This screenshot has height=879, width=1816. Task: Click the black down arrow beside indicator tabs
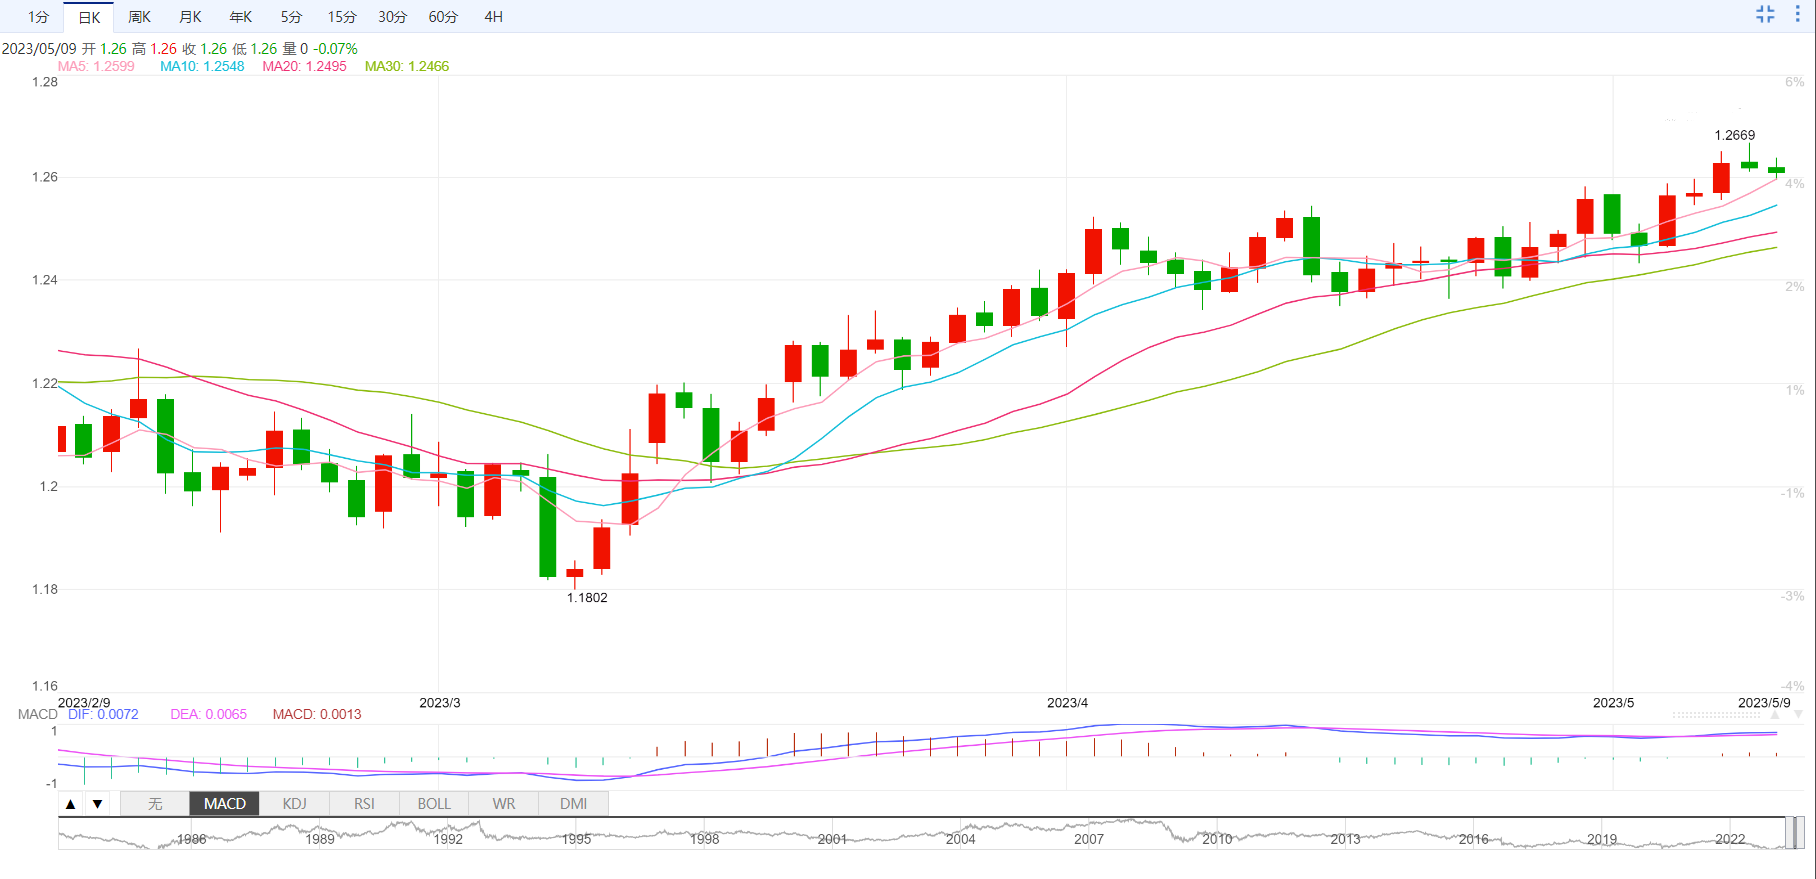point(97,804)
